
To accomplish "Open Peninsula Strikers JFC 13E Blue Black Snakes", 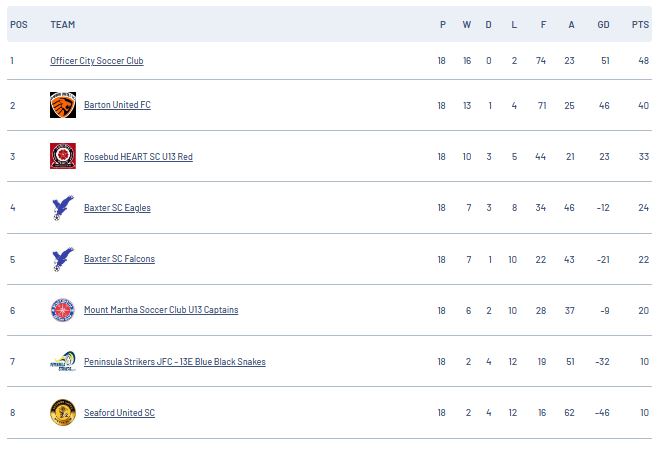I will (175, 362).
